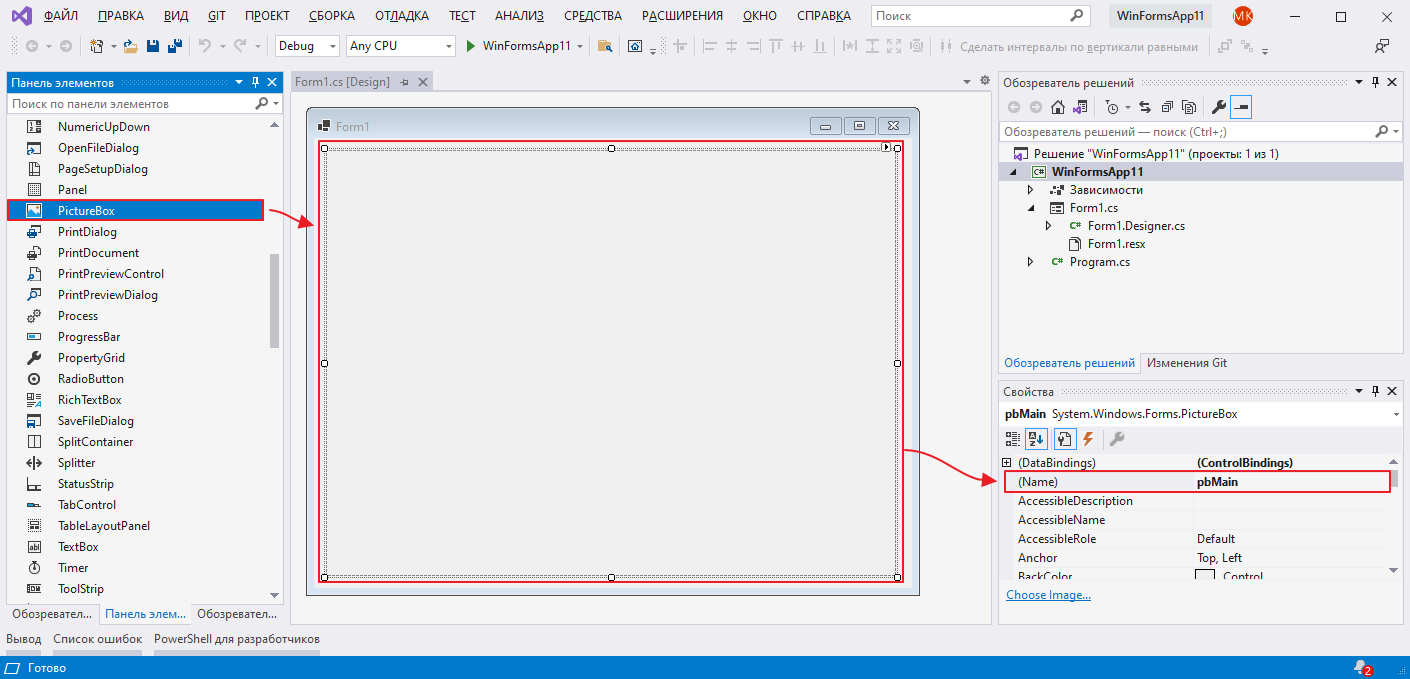Click the Collapse All icon in Solution Explorer
Image resolution: width=1410 pixels, height=679 pixels.
1167,107
